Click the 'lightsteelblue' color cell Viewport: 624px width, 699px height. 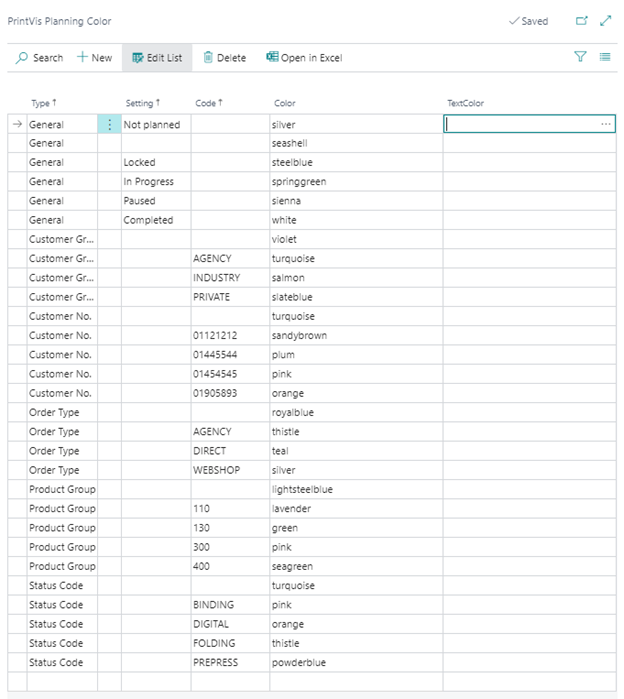(356, 489)
